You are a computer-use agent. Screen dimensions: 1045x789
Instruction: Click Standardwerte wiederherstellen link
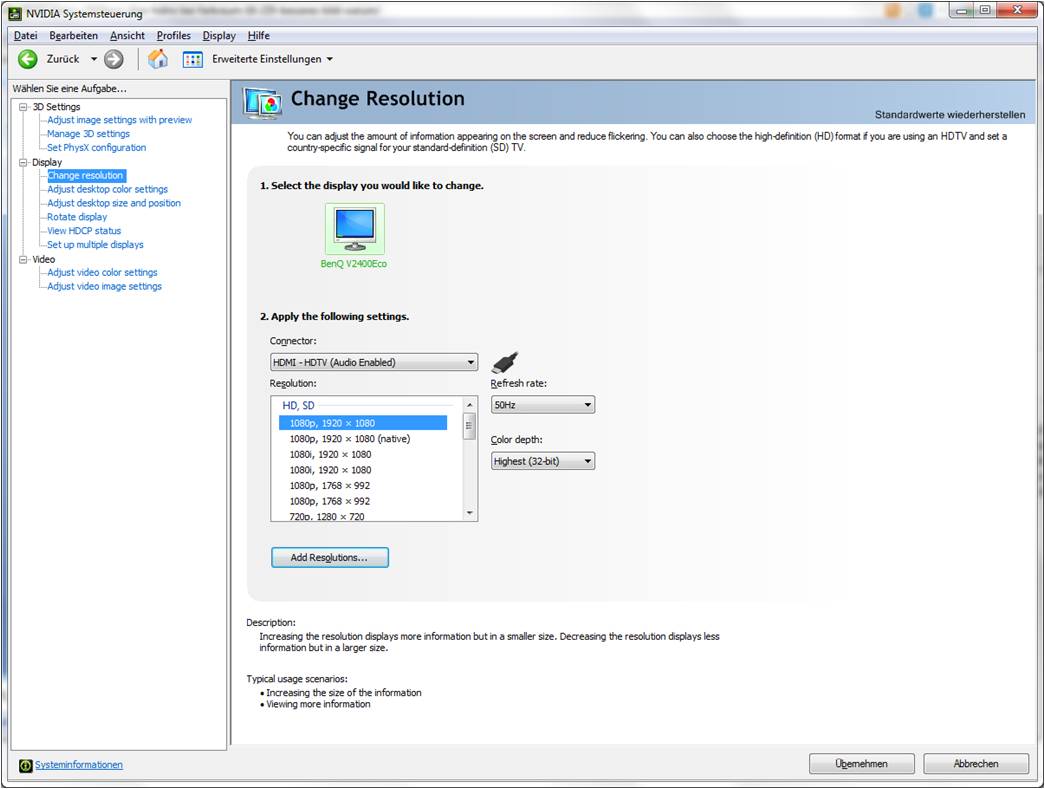point(949,115)
